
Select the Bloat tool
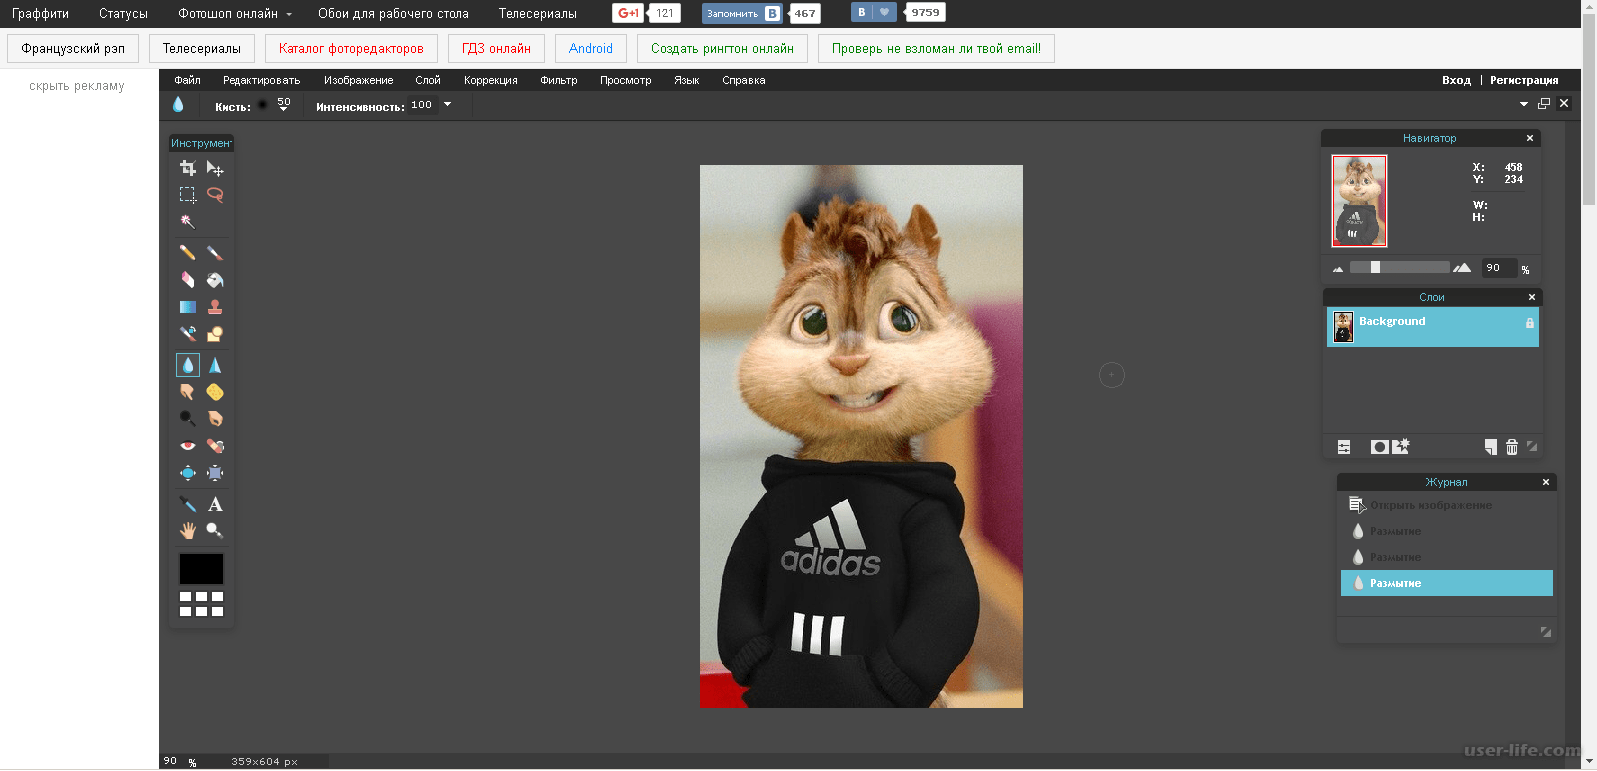point(188,473)
